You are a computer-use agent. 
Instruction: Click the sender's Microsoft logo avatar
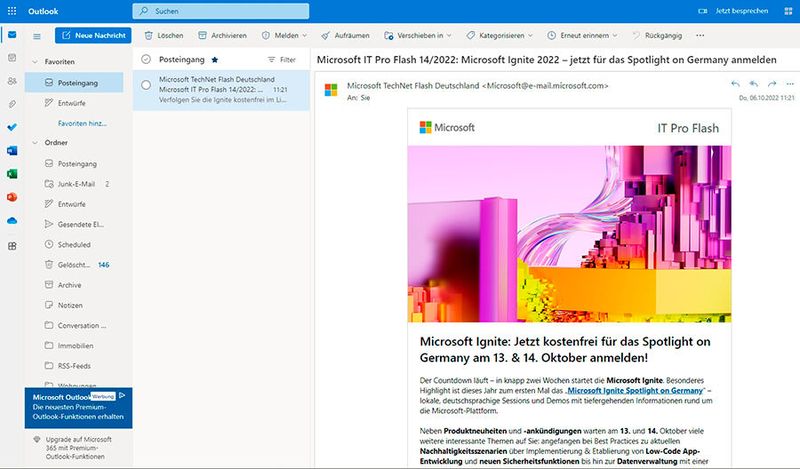331,90
